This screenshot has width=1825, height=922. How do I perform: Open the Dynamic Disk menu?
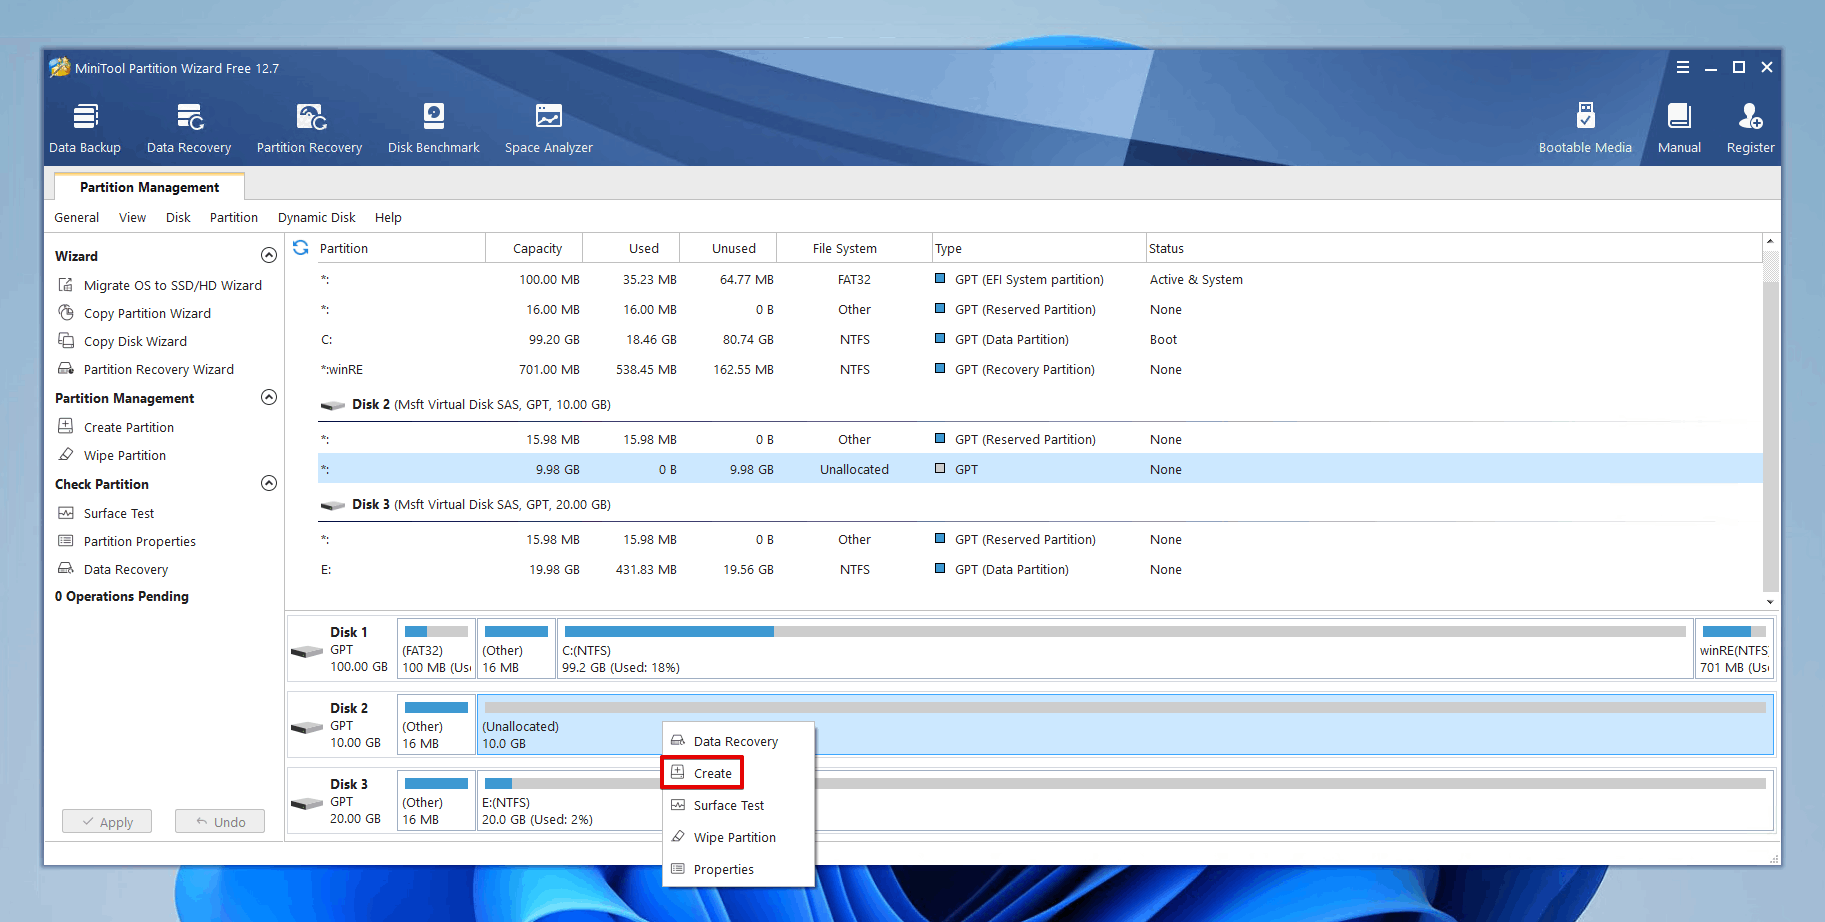point(317,217)
